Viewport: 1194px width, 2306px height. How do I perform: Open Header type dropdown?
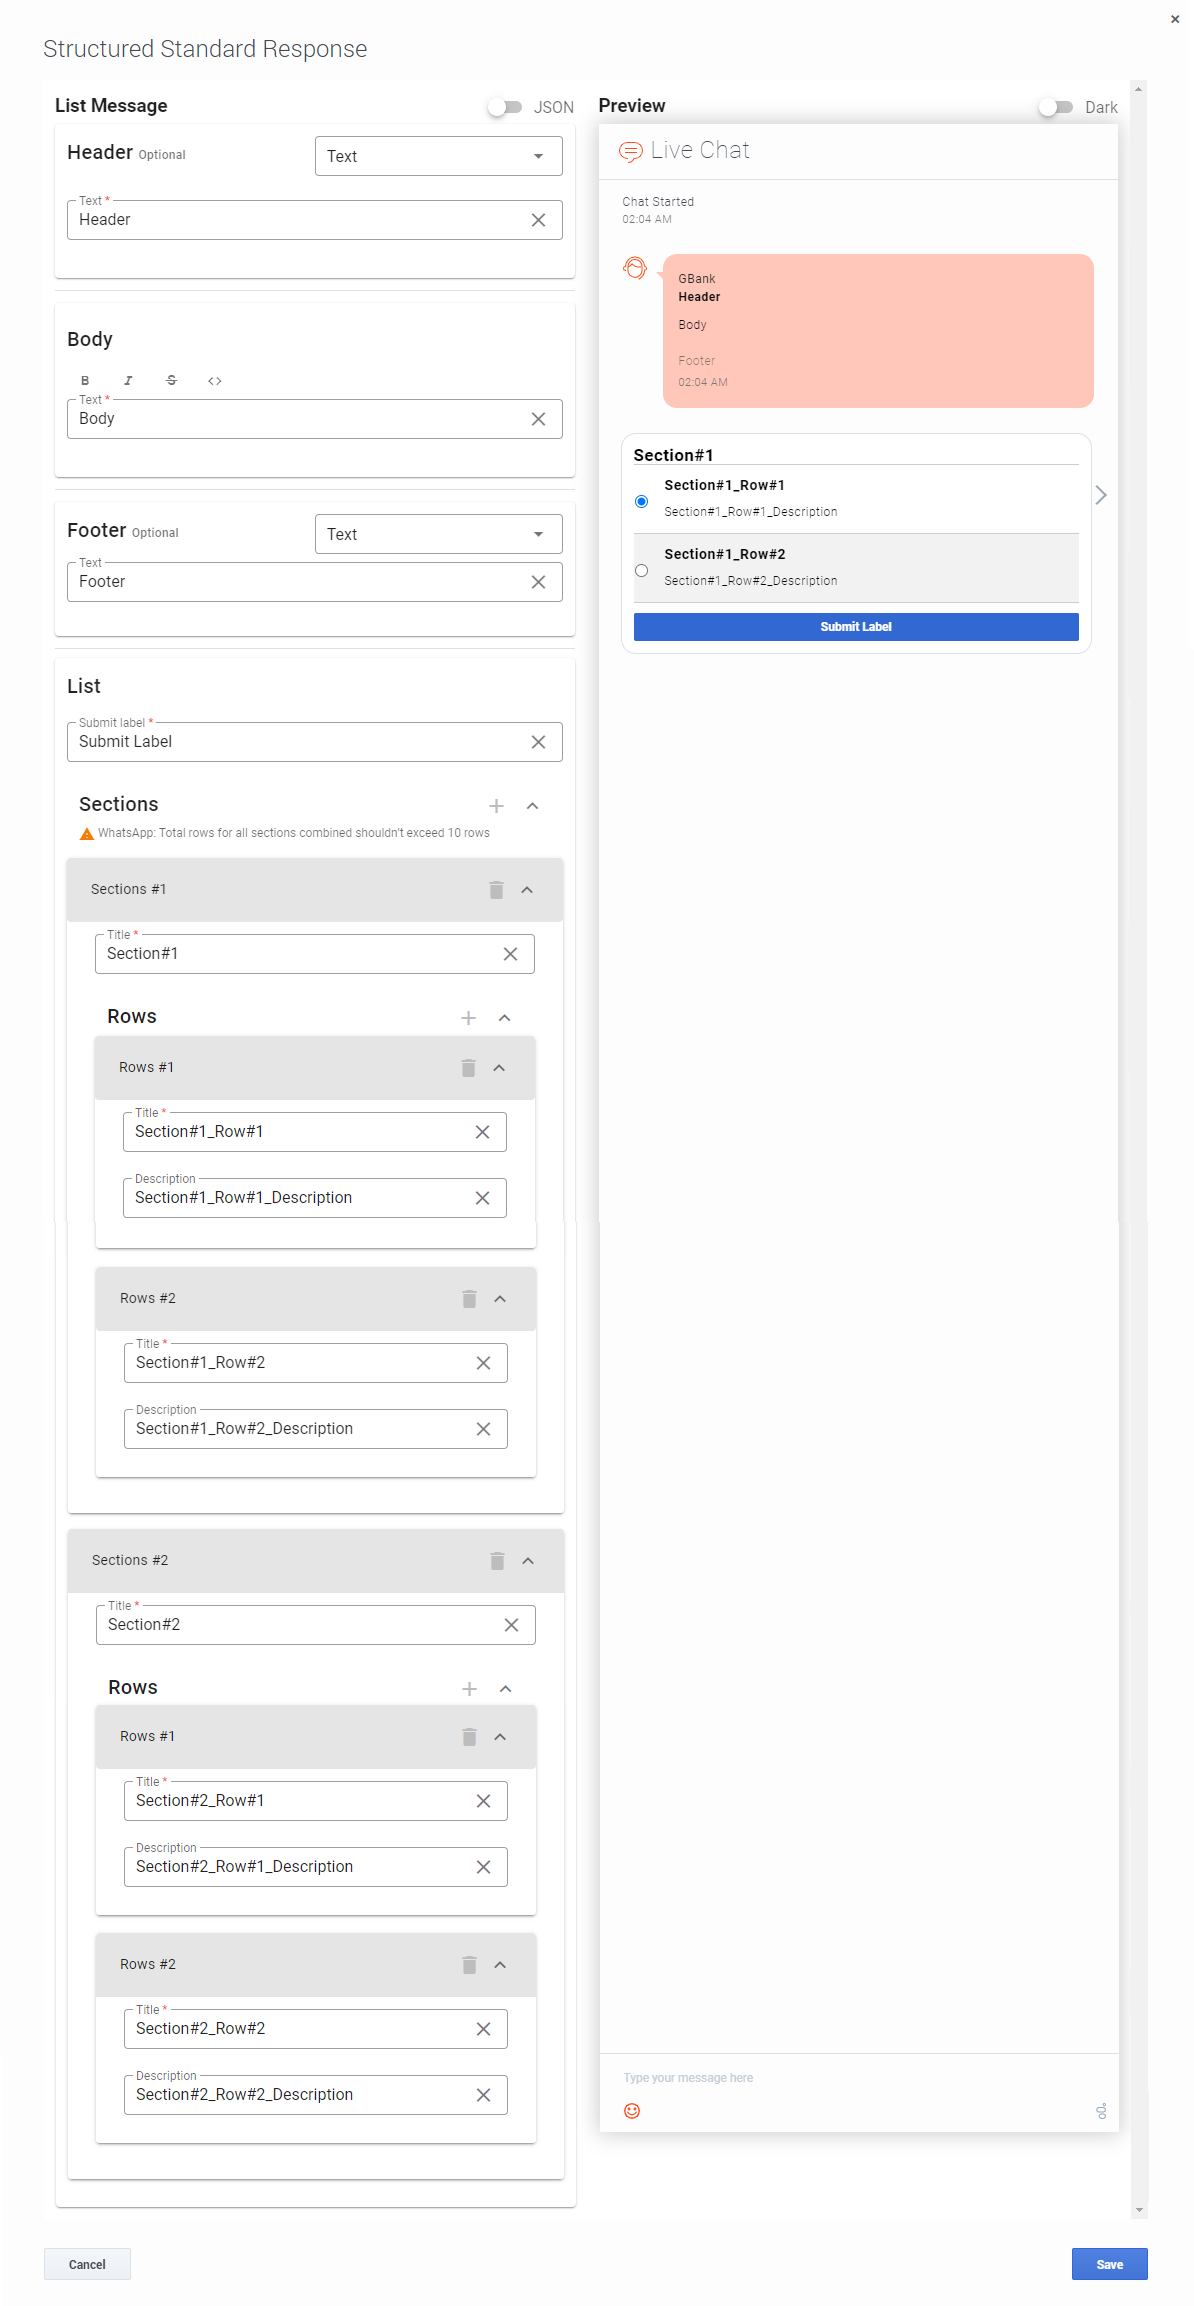[438, 156]
